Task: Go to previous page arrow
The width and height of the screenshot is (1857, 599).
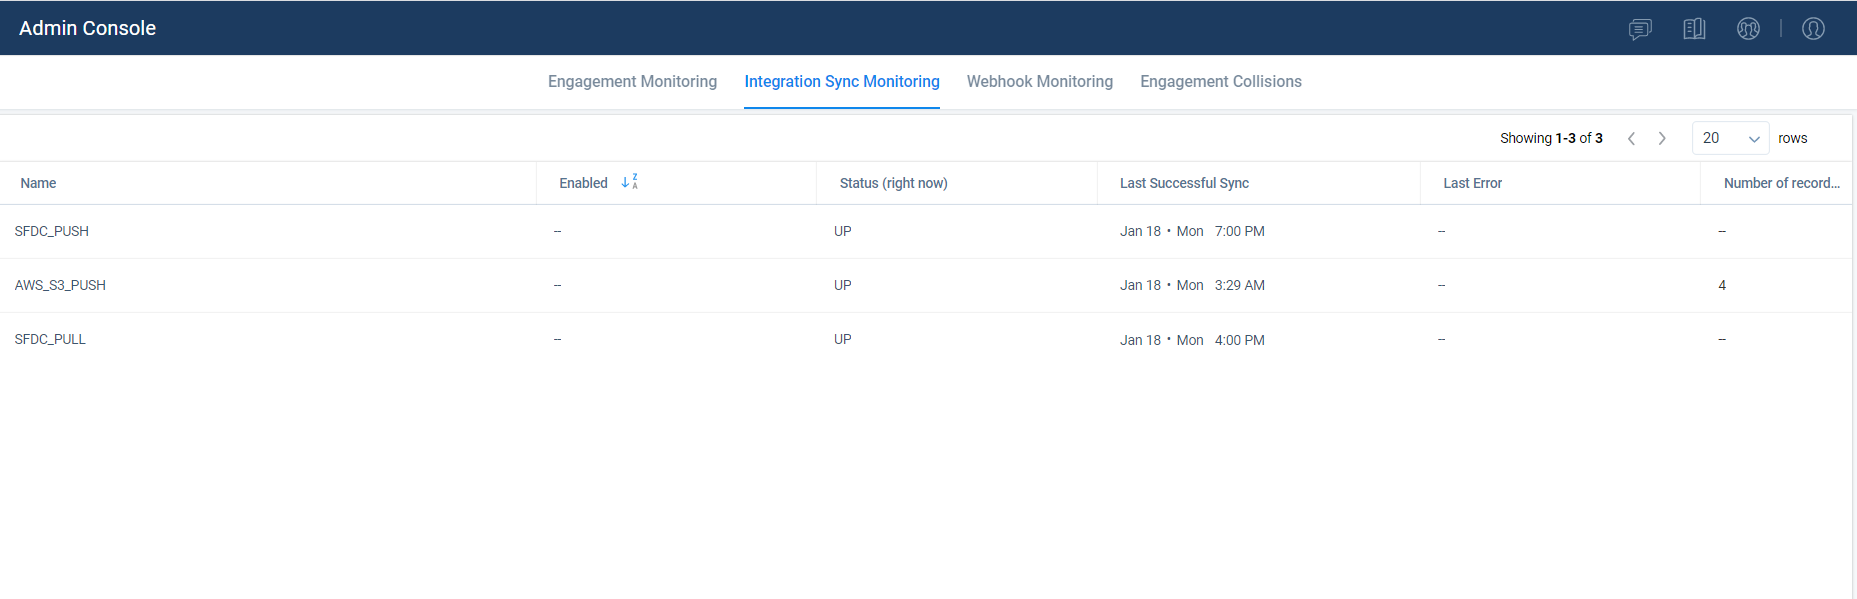Action: pos(1631,139)
